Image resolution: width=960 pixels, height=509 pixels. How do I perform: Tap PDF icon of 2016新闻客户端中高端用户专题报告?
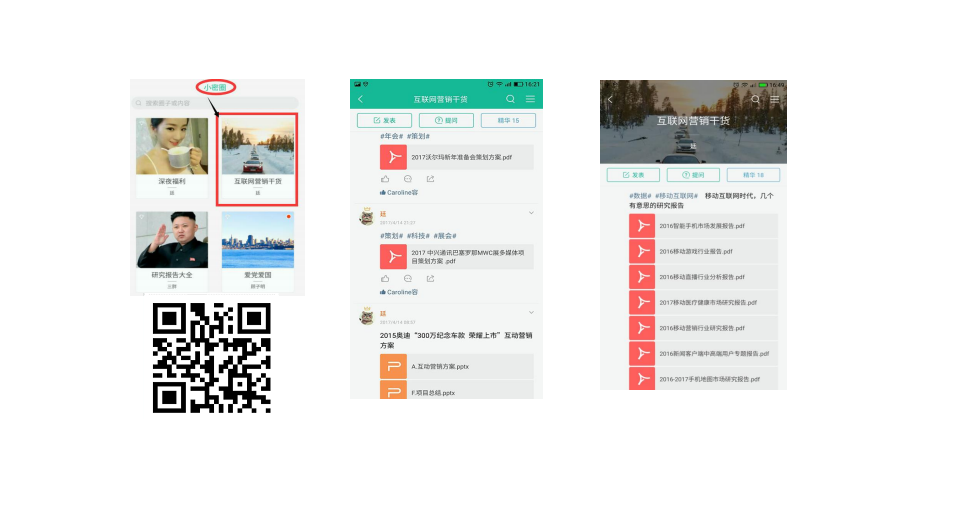(x=642, y=353)
